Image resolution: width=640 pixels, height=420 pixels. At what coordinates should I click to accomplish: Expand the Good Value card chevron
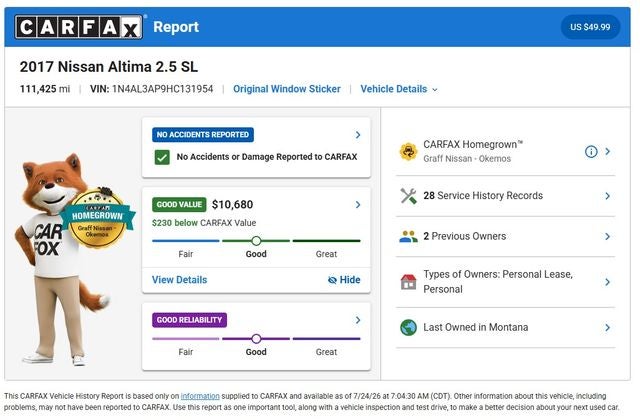(x=358, y=204)
